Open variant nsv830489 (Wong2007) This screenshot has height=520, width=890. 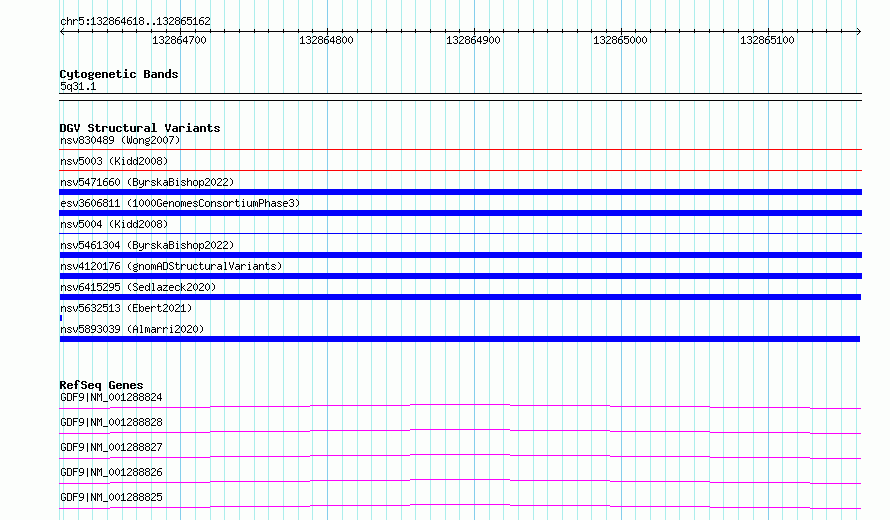pyautogui.click(x=120, y=140)
